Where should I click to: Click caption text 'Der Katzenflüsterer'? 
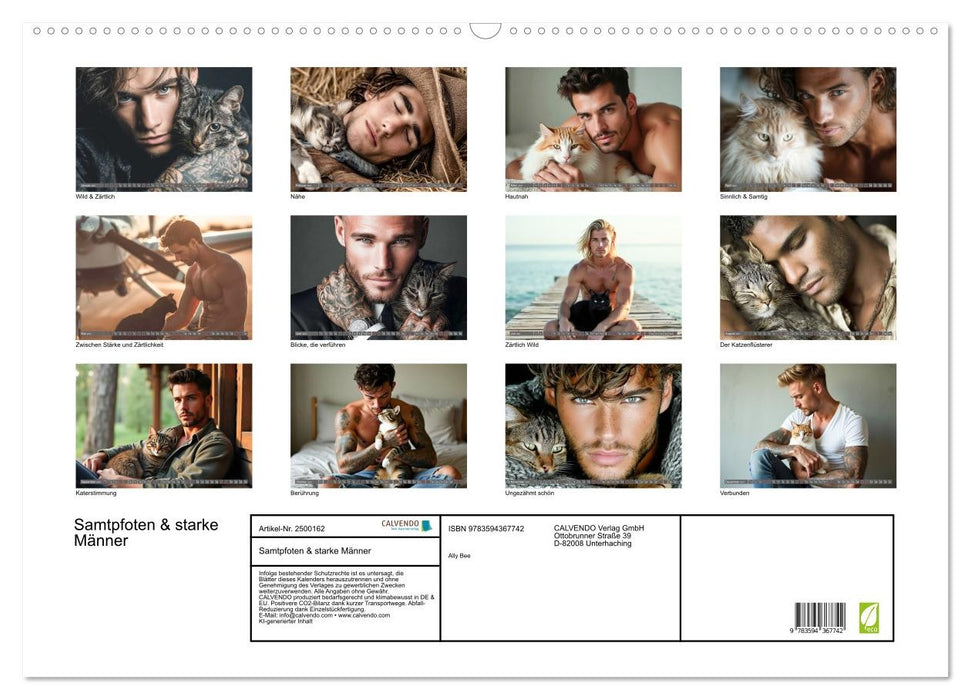pos(746,344)
